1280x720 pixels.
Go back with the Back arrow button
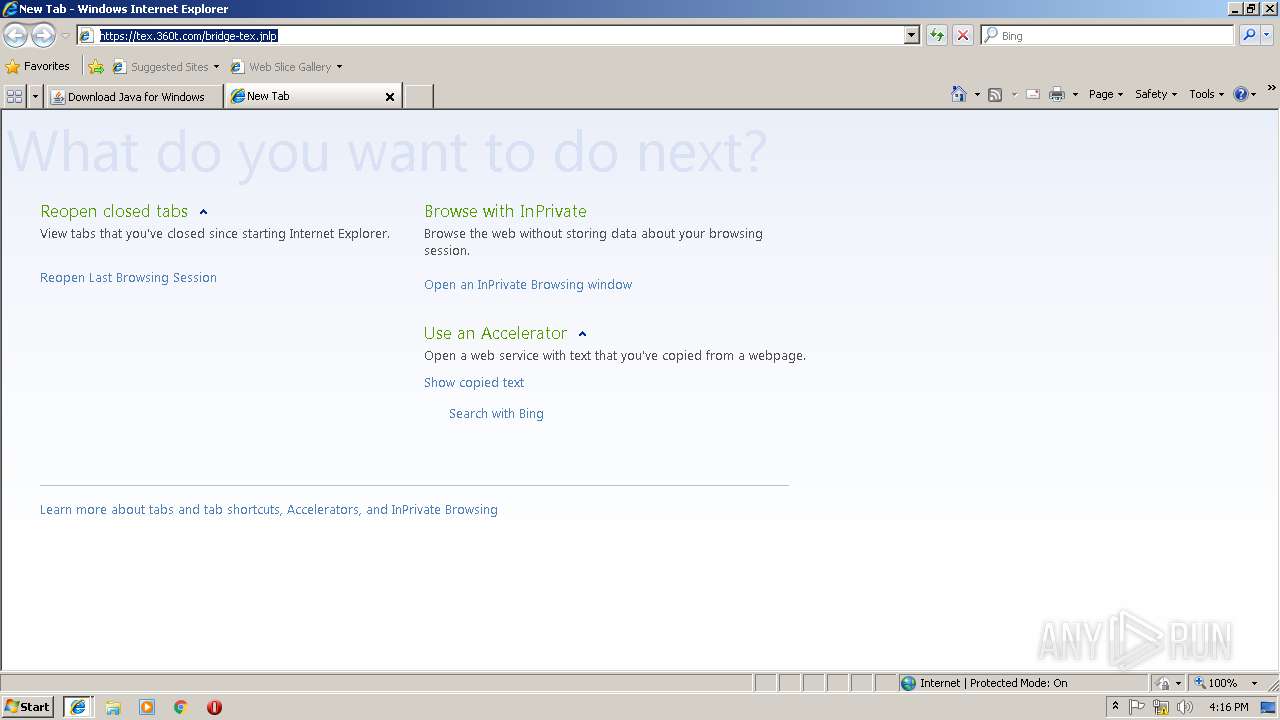click(15, 35)
